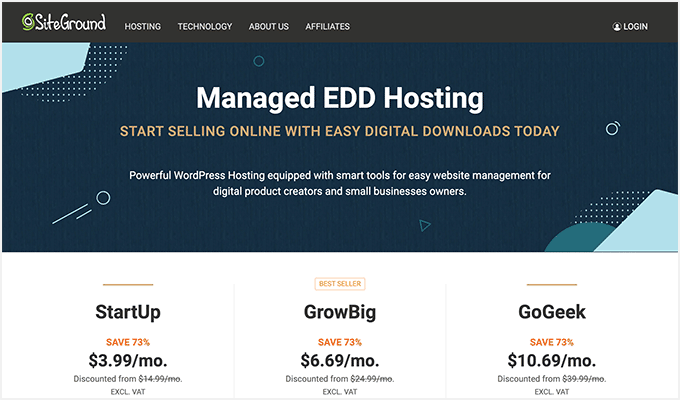
Task: Select the GoGeek plan title
Action: pos(552,312)
